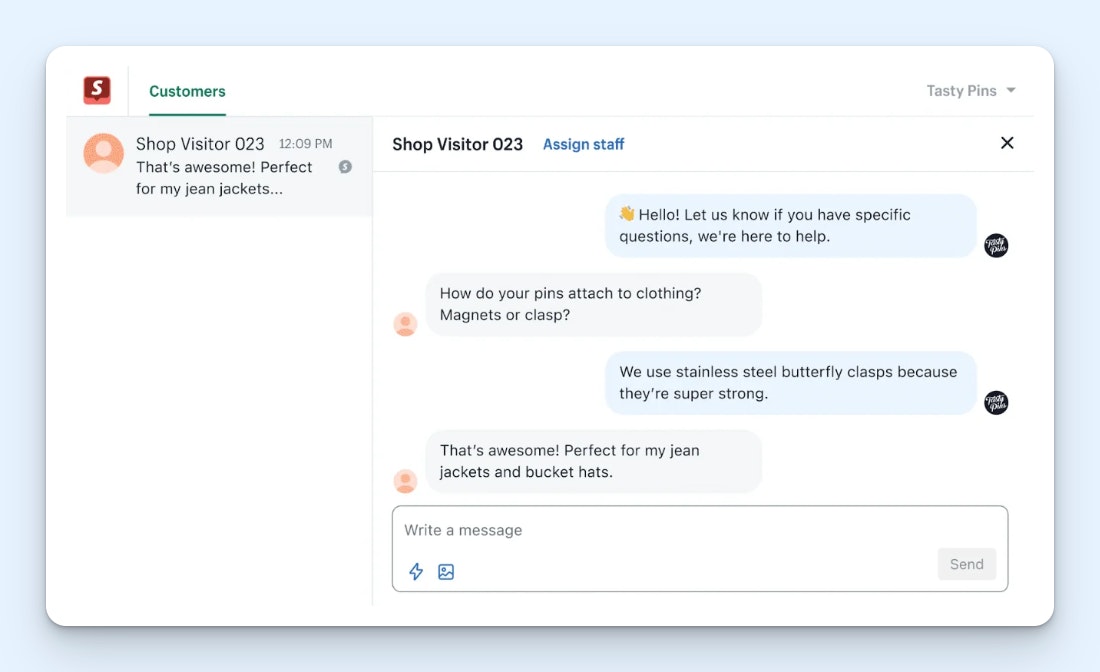Switch to the Customers tab
Viewport: 1100px width, 672px height.
pyautogui.click(x=187, y=91)
